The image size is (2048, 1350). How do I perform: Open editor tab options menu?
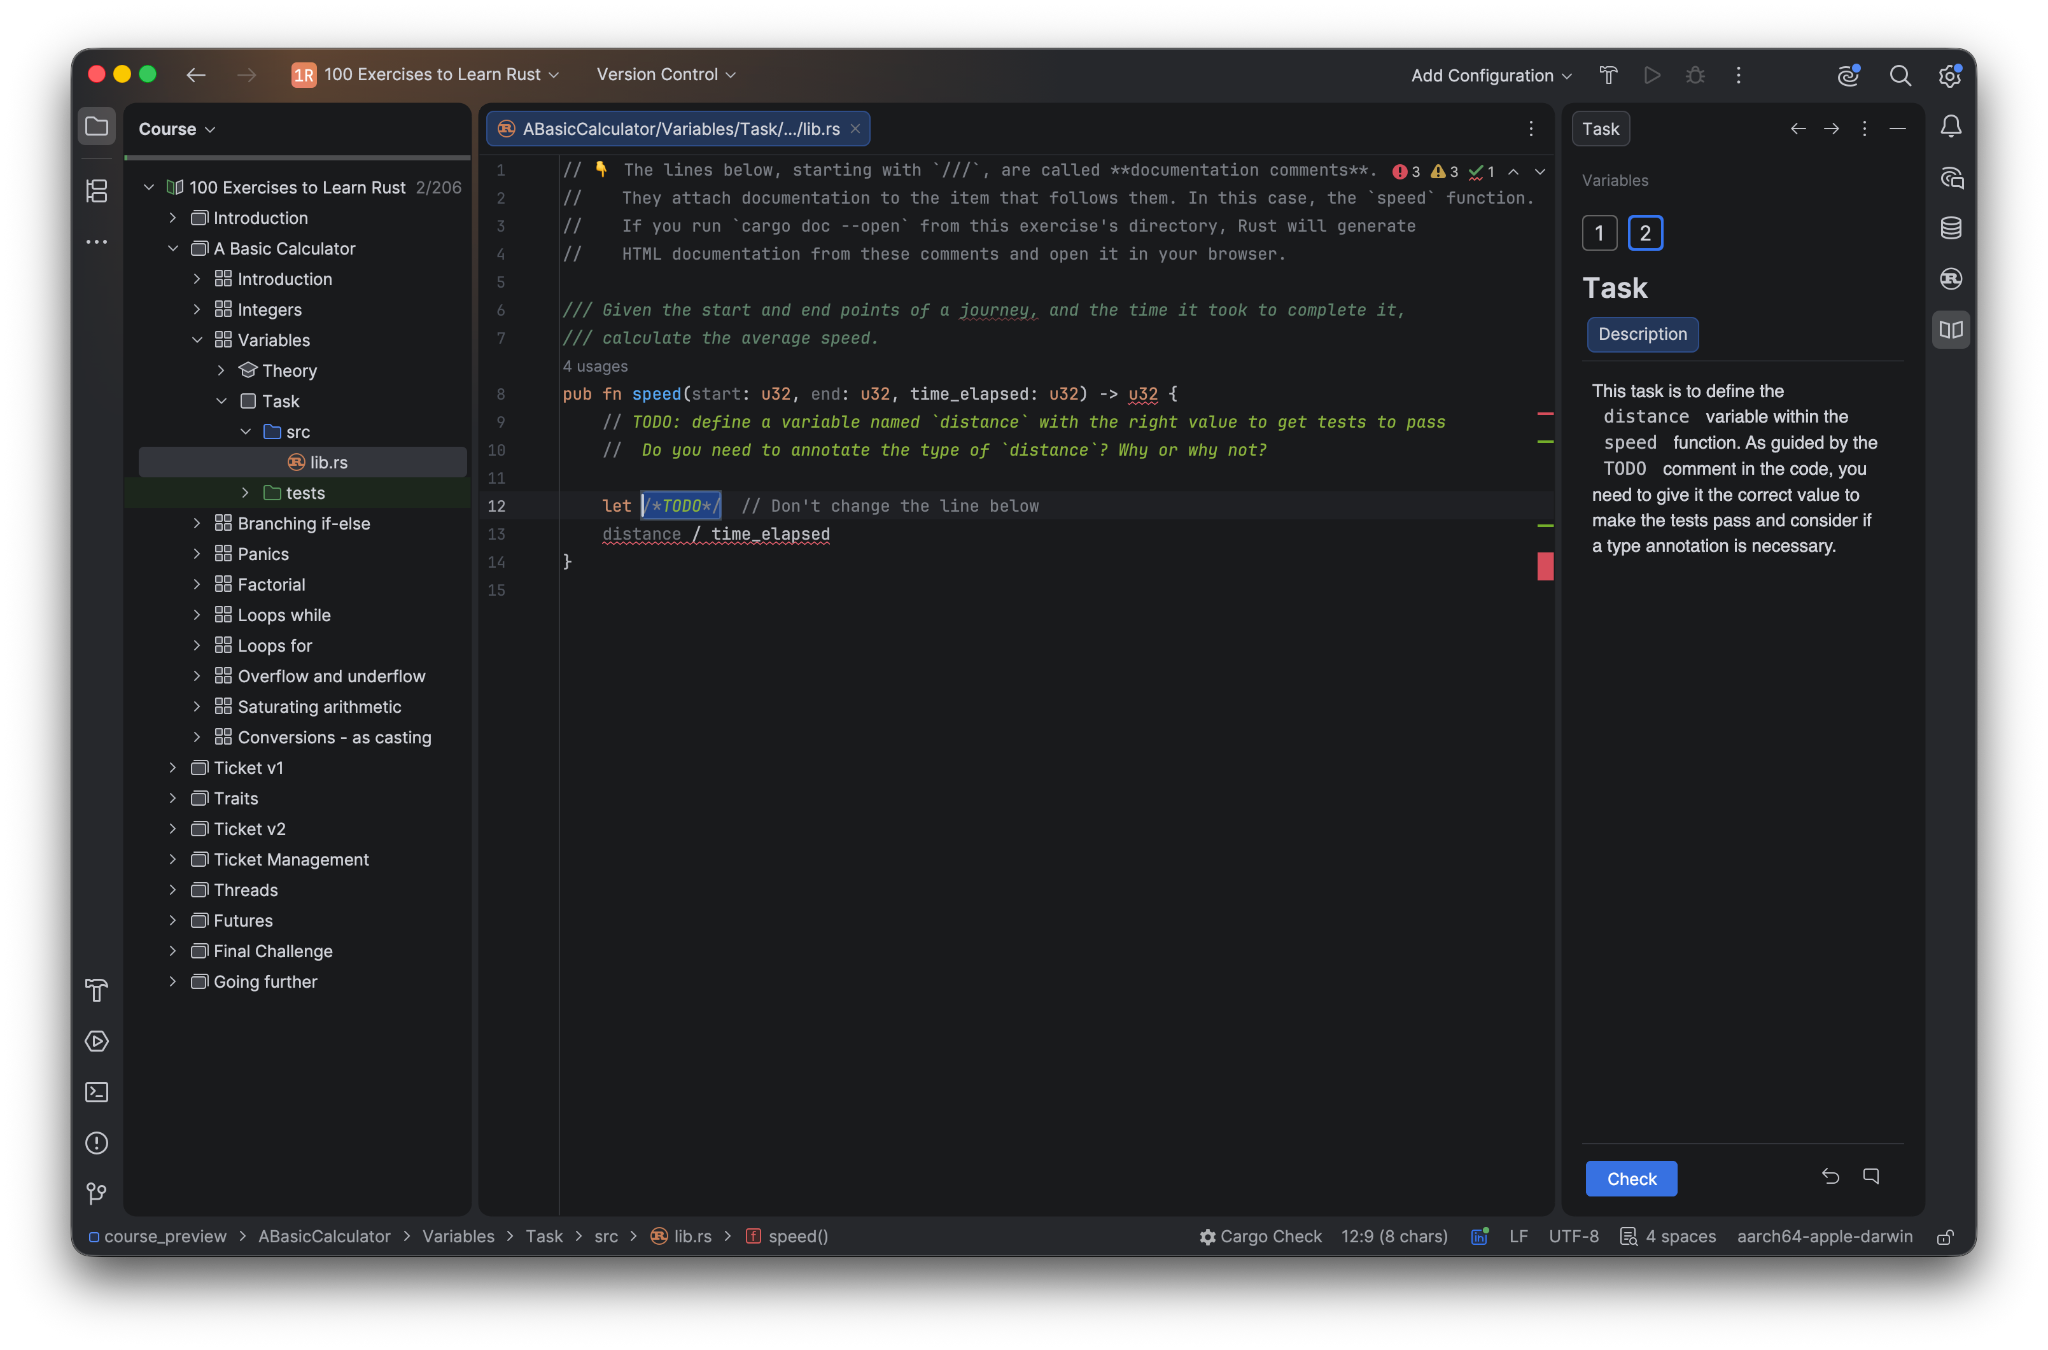[x=1531, y=129]
